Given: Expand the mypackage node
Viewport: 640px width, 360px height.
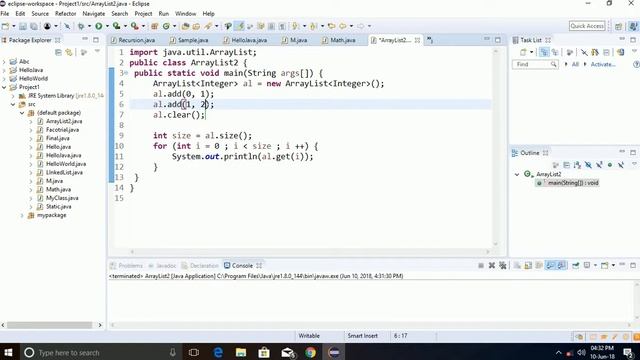Looking at the screenshot, I should (22, 215).
